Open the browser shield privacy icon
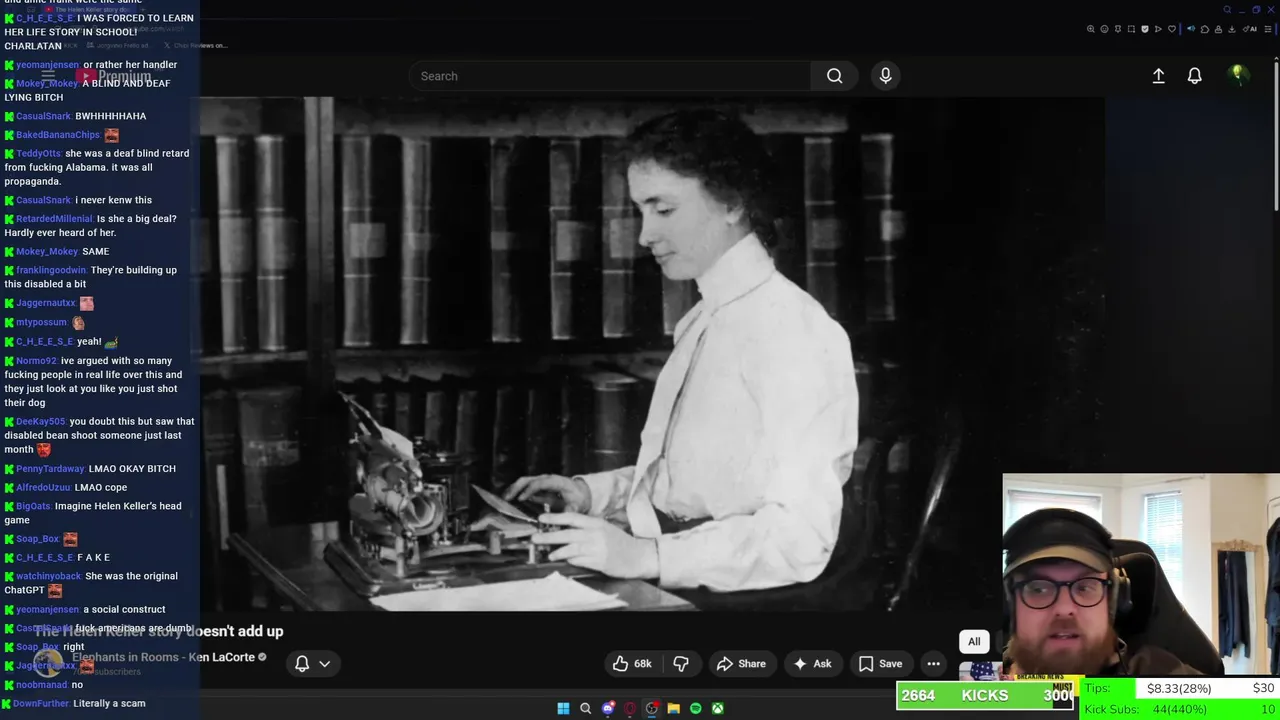The width and height of the screenshot is (1280, 720). click(x=1145, y=29)
